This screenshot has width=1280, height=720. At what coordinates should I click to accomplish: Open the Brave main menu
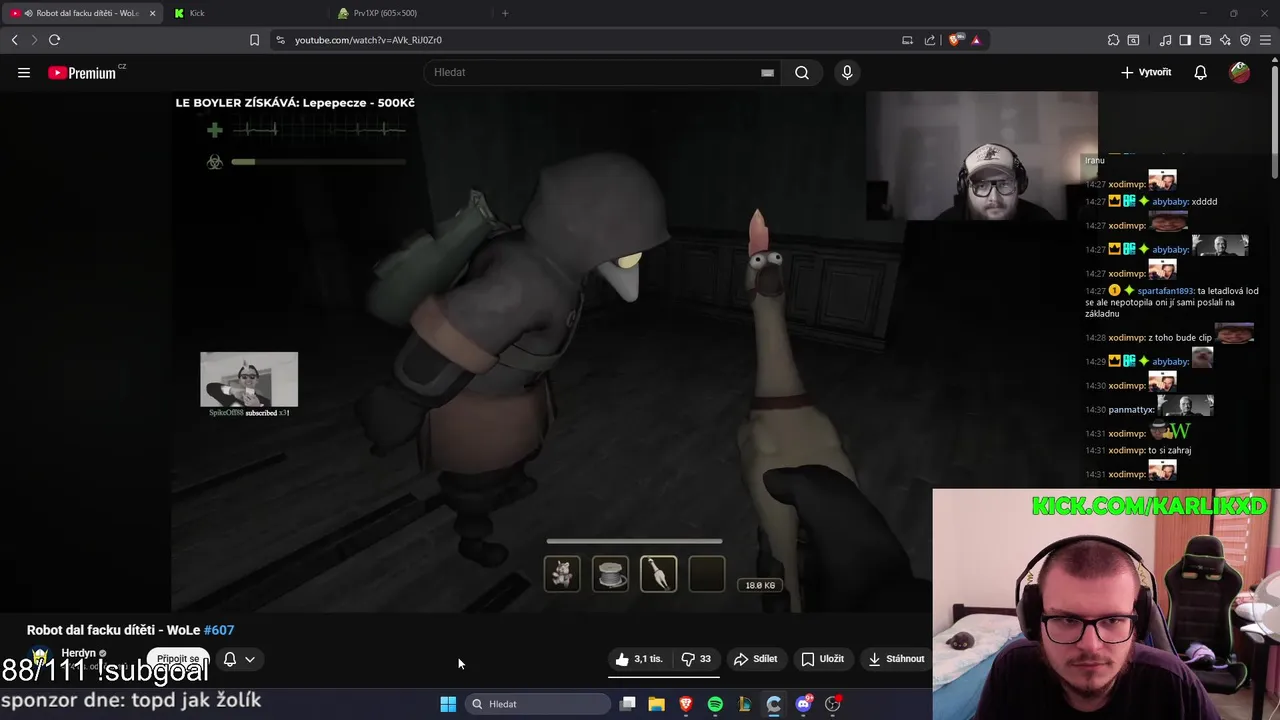(1265, 40)
